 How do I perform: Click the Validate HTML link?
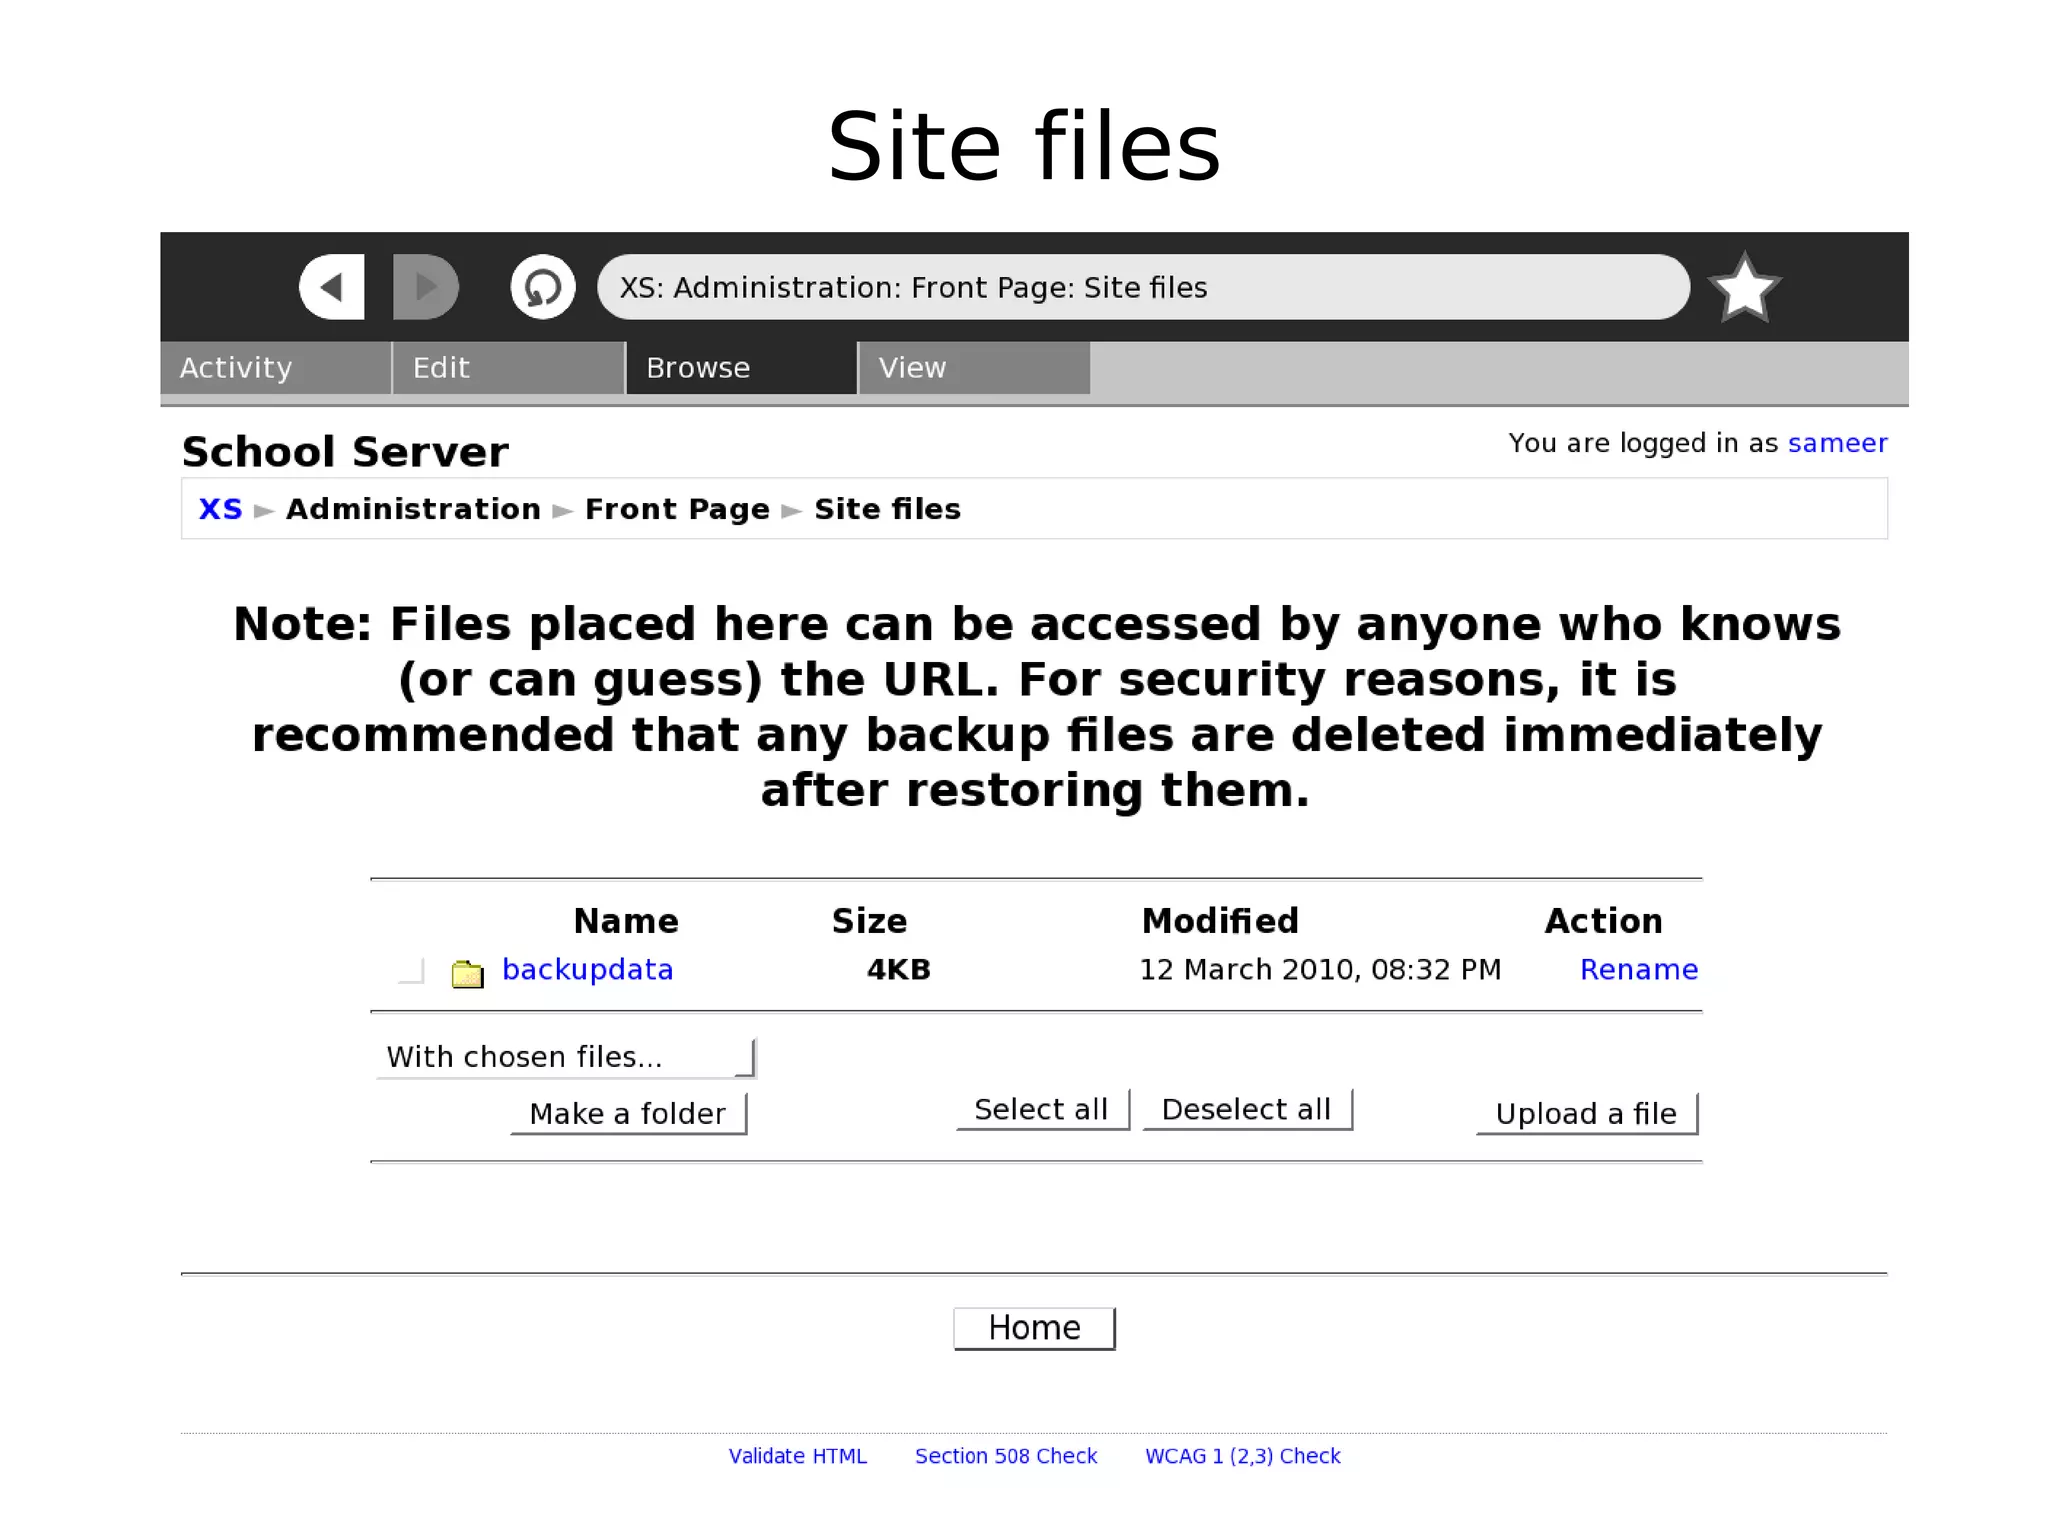pos(798,1456)
